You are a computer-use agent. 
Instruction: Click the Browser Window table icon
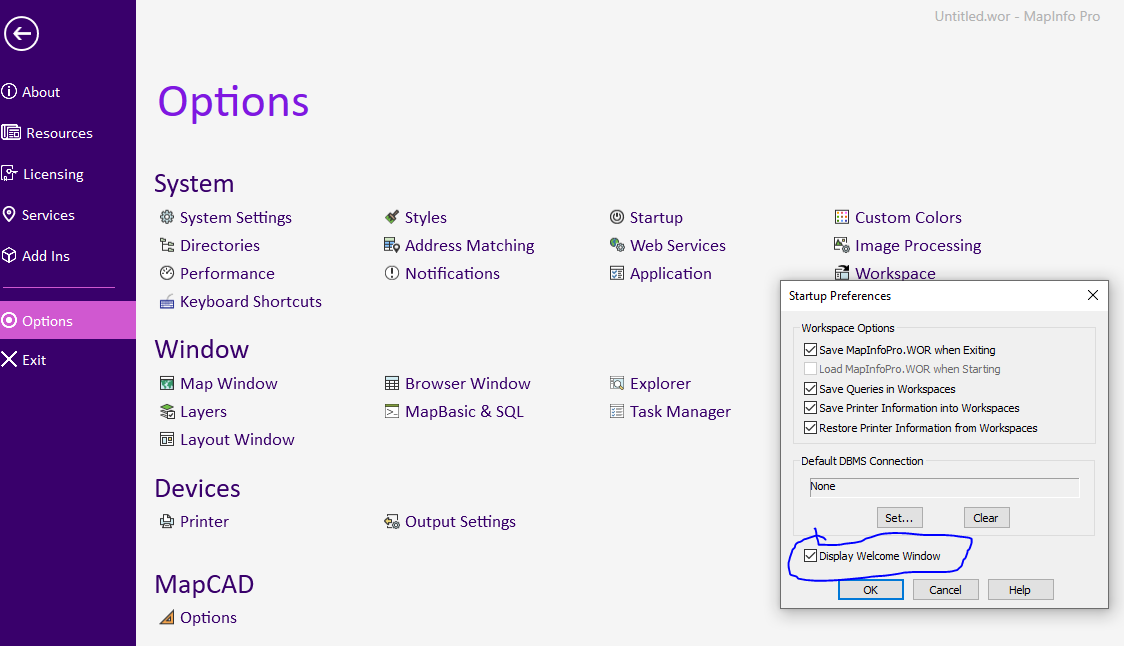391,384
